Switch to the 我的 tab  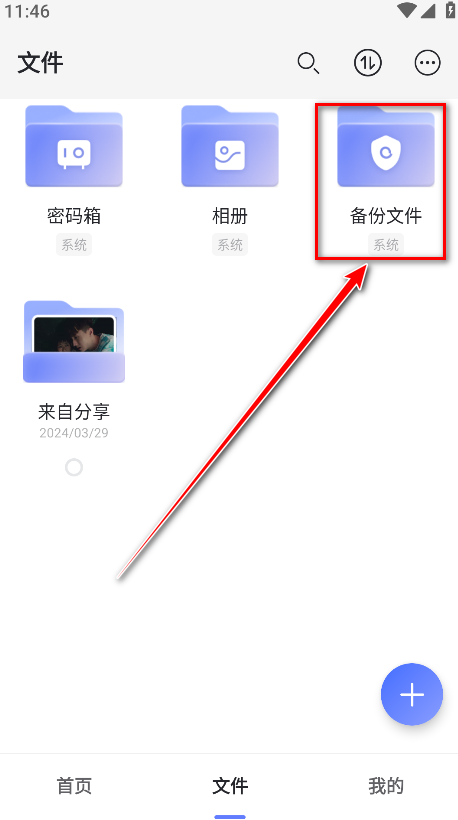click(386, 785)
